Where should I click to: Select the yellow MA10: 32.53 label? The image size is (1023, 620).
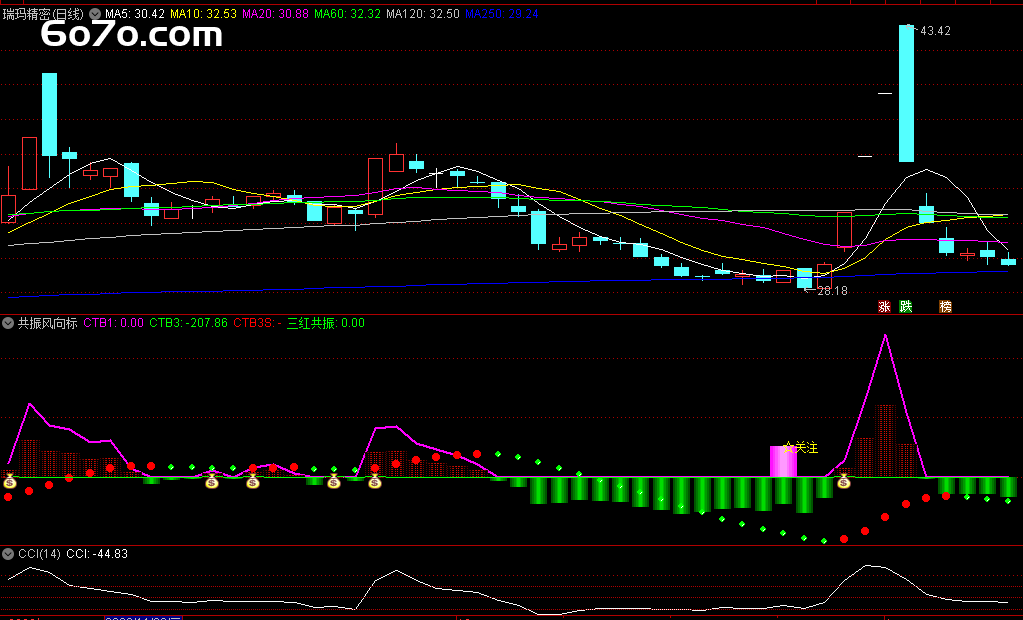point(204,14)
